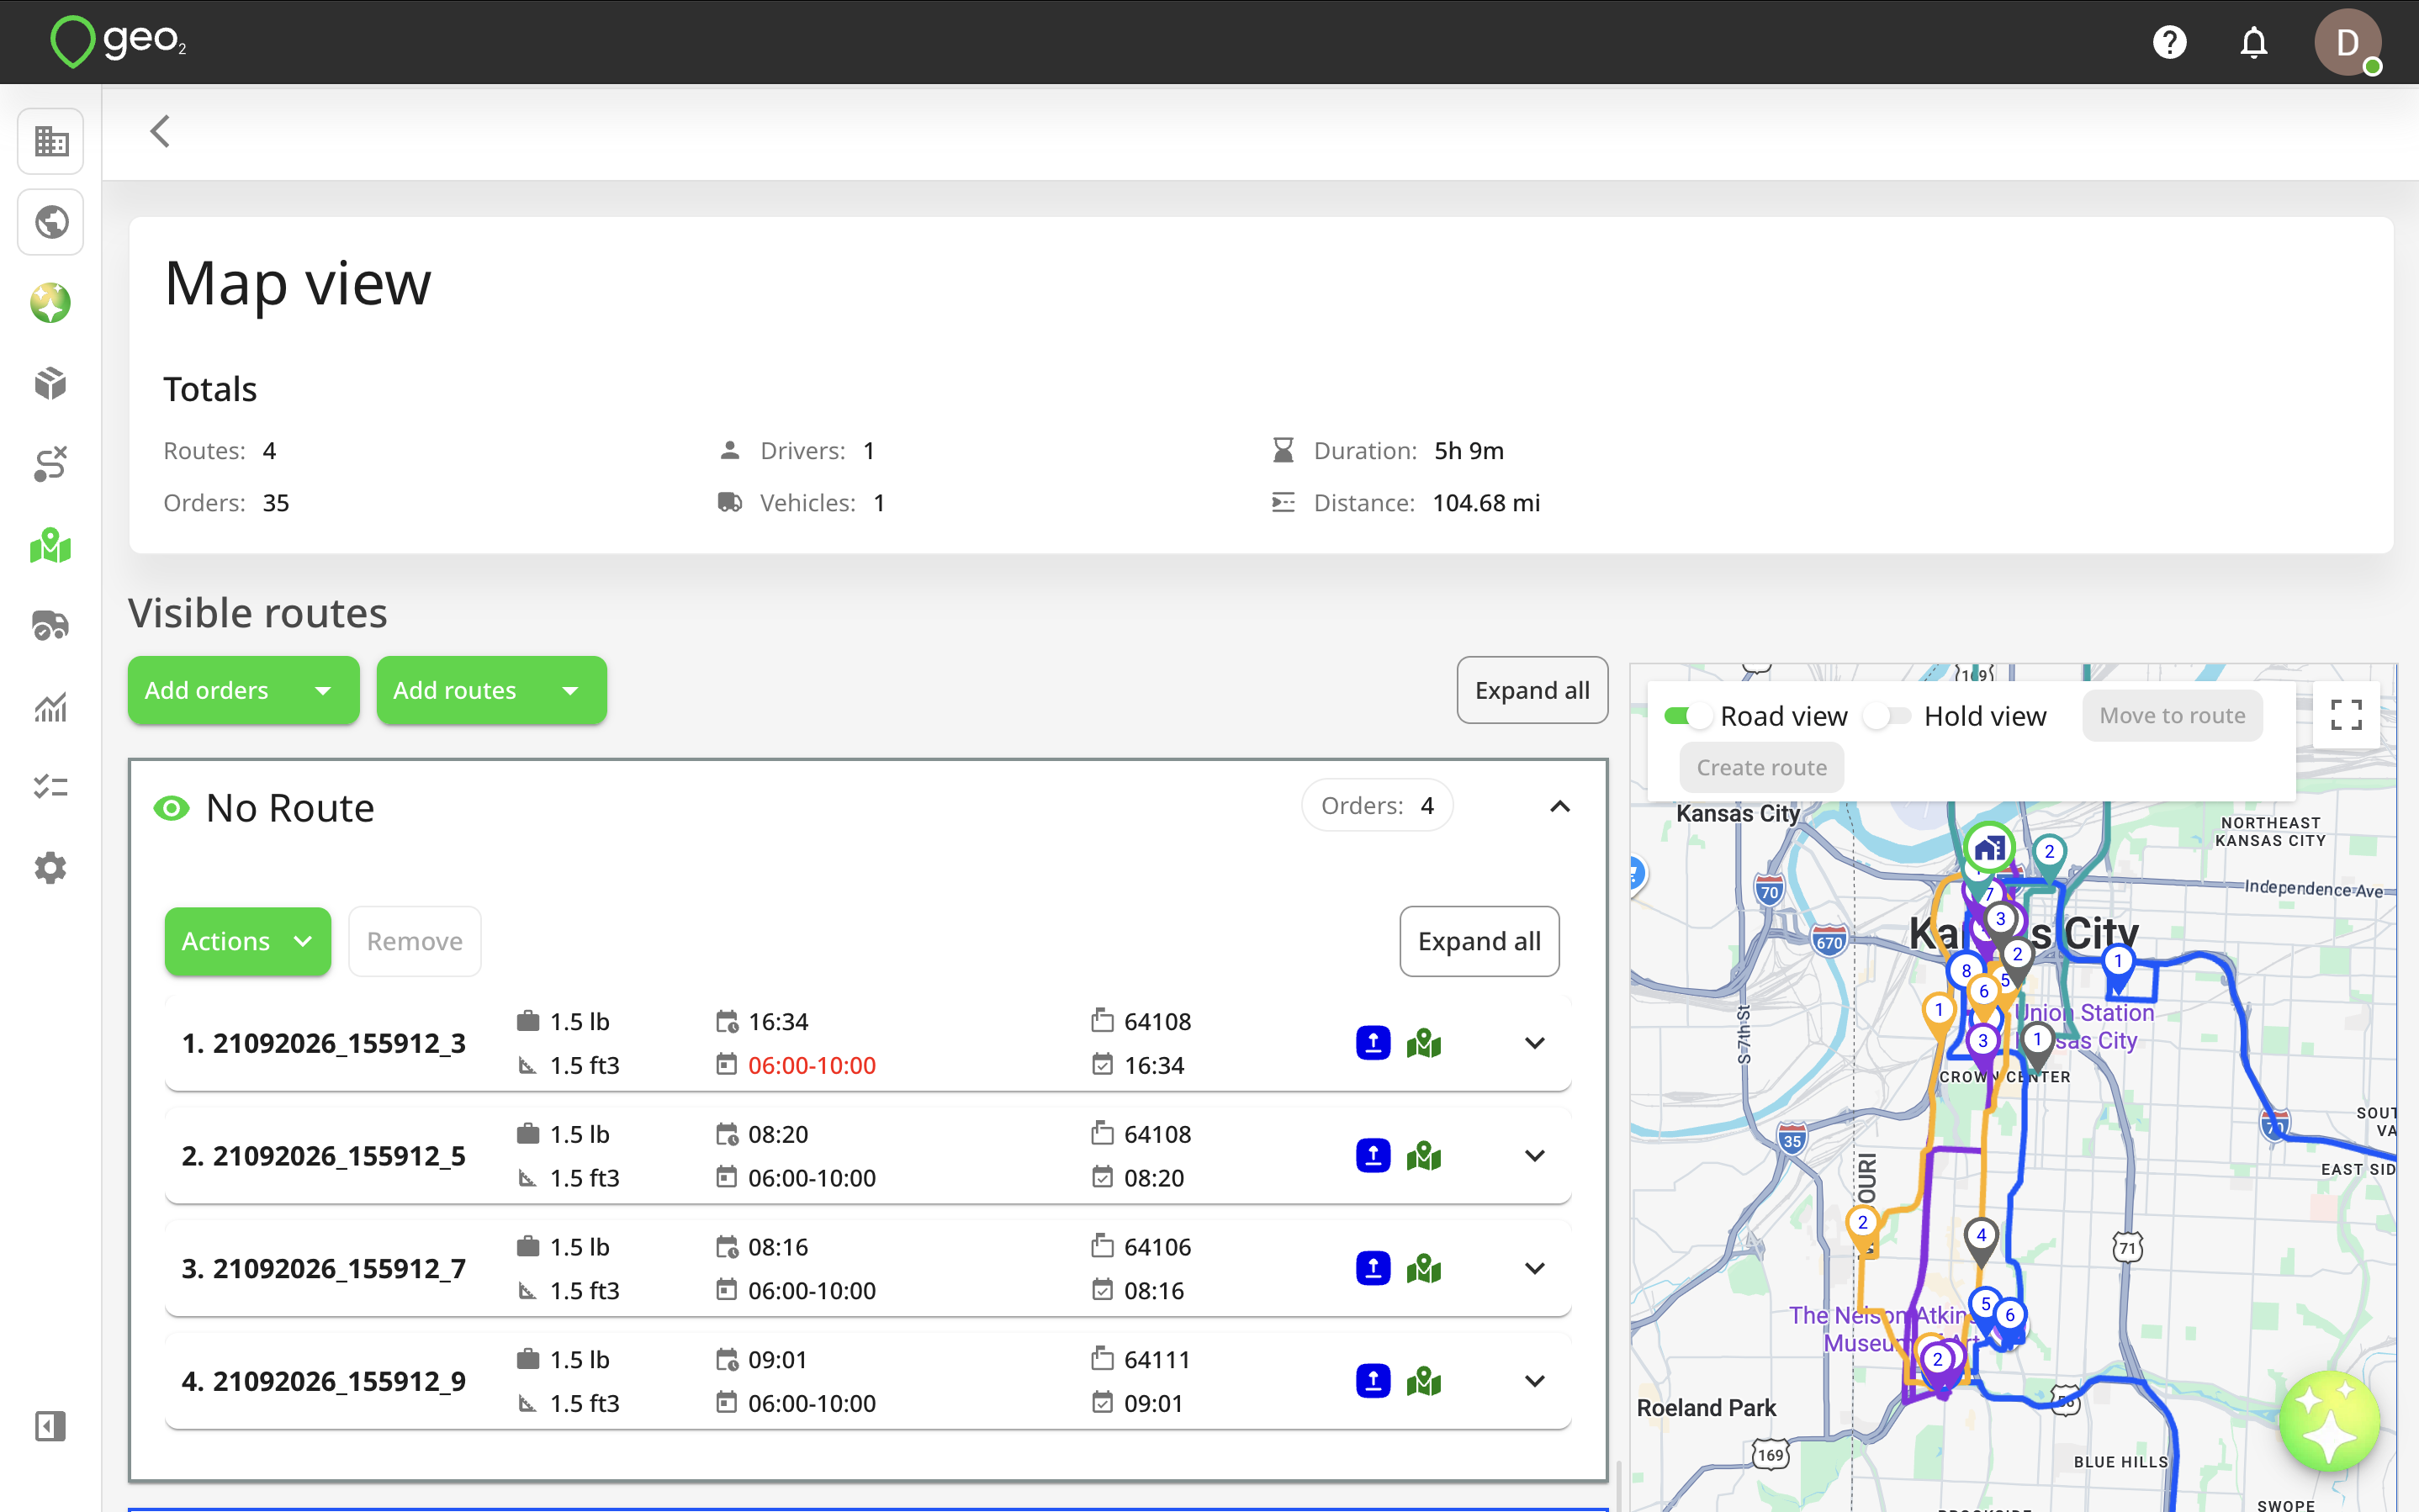
Task: Open the help question mark icon
Action: coord(2169,42)
